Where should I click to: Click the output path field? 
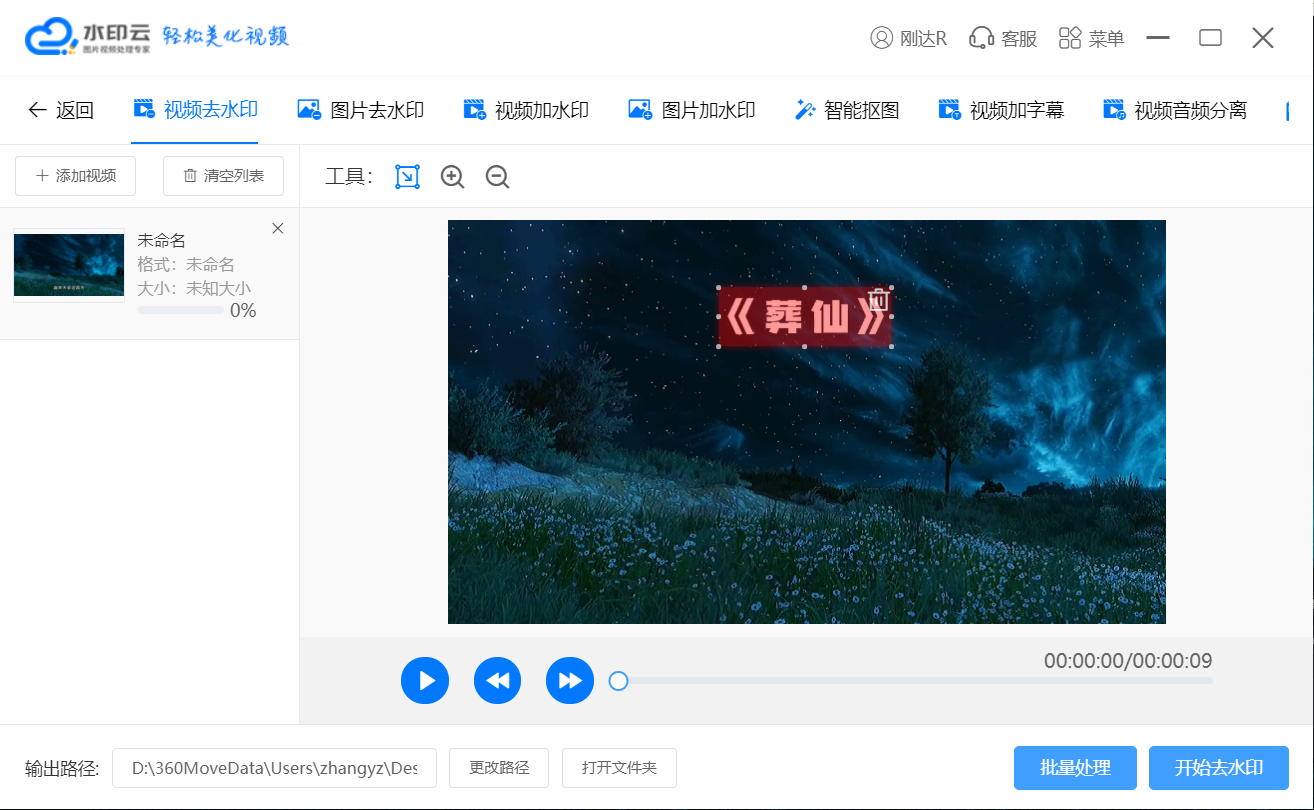(274, 768)
